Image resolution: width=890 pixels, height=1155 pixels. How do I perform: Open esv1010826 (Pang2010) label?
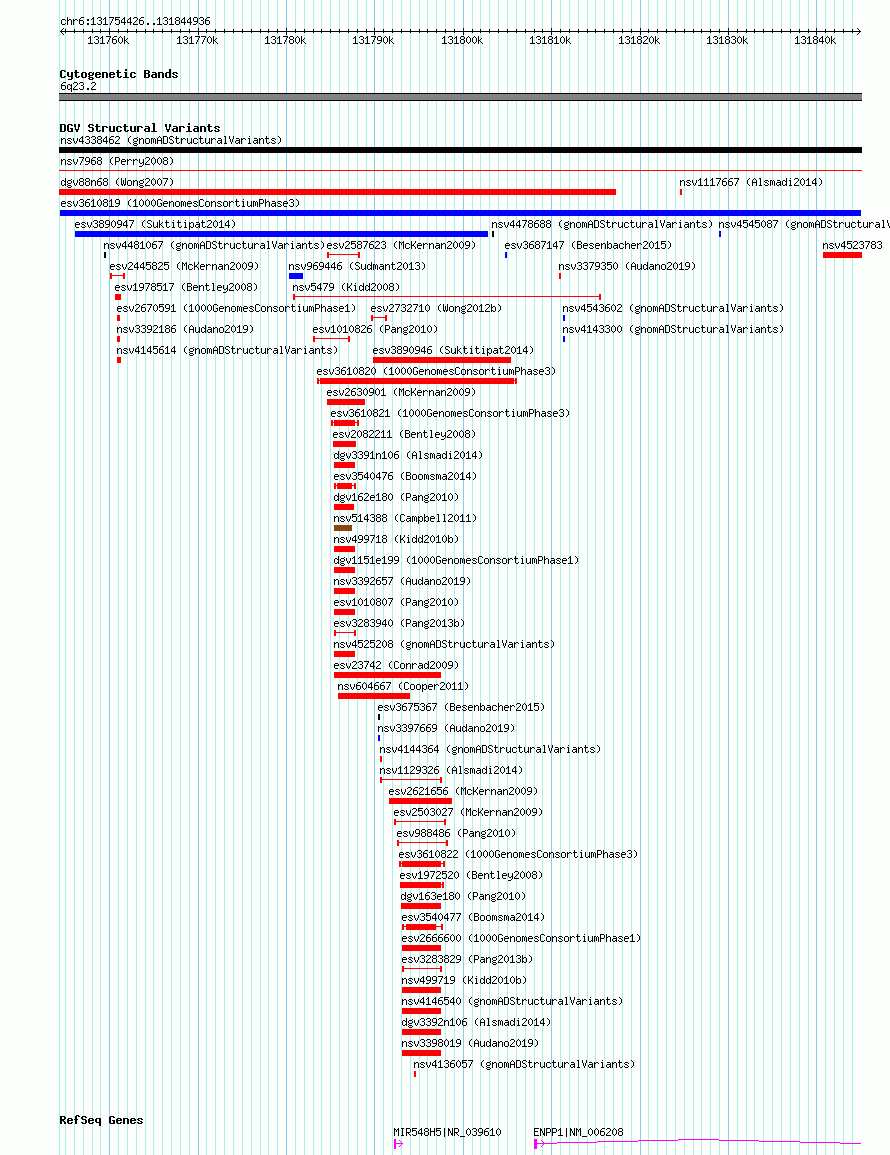click(x=375, y=329)
